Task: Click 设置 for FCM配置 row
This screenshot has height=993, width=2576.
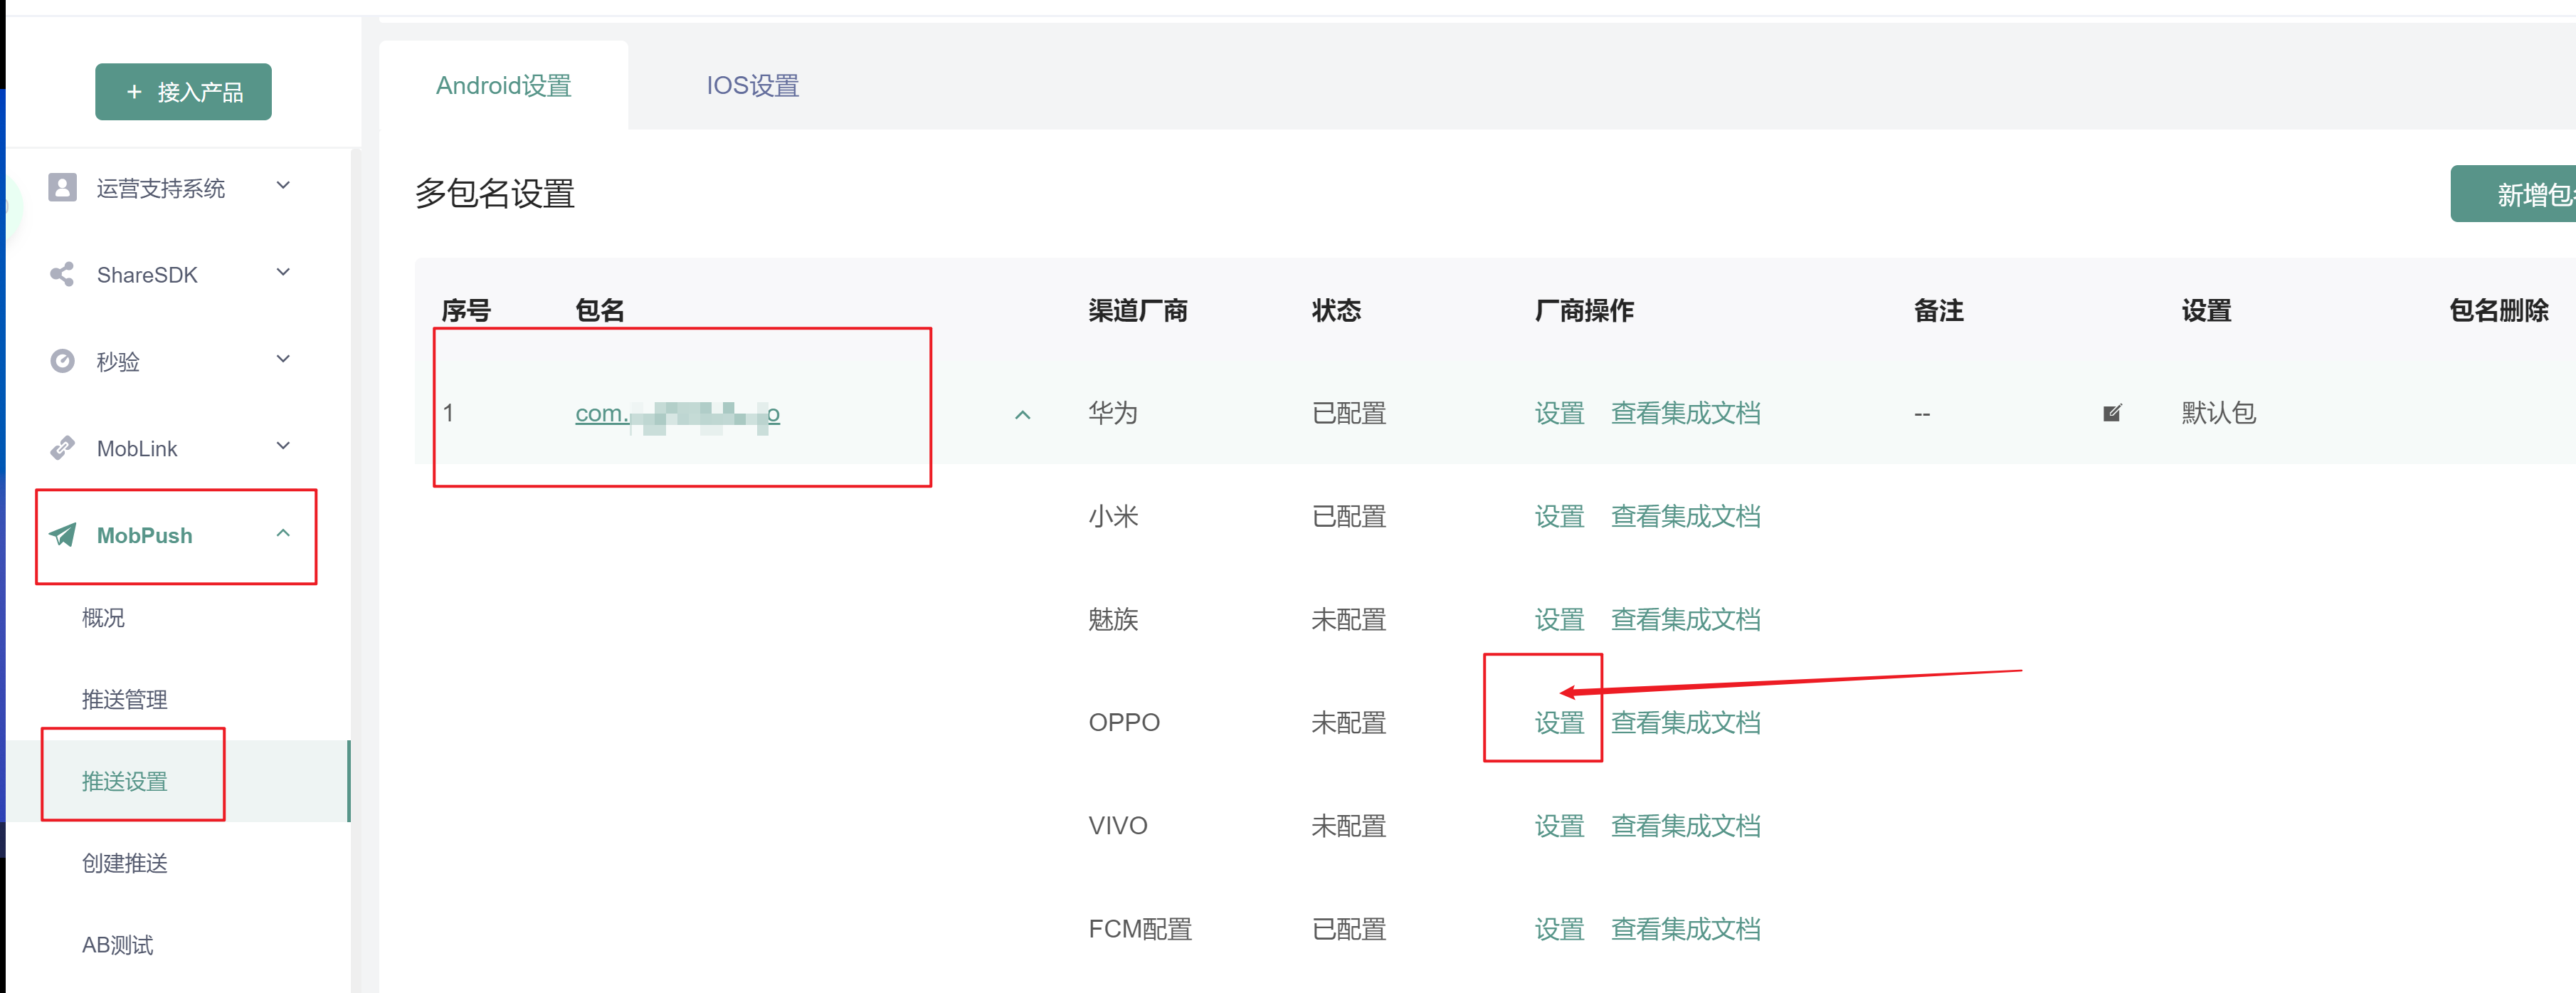Action: (x=1558, y=929)
